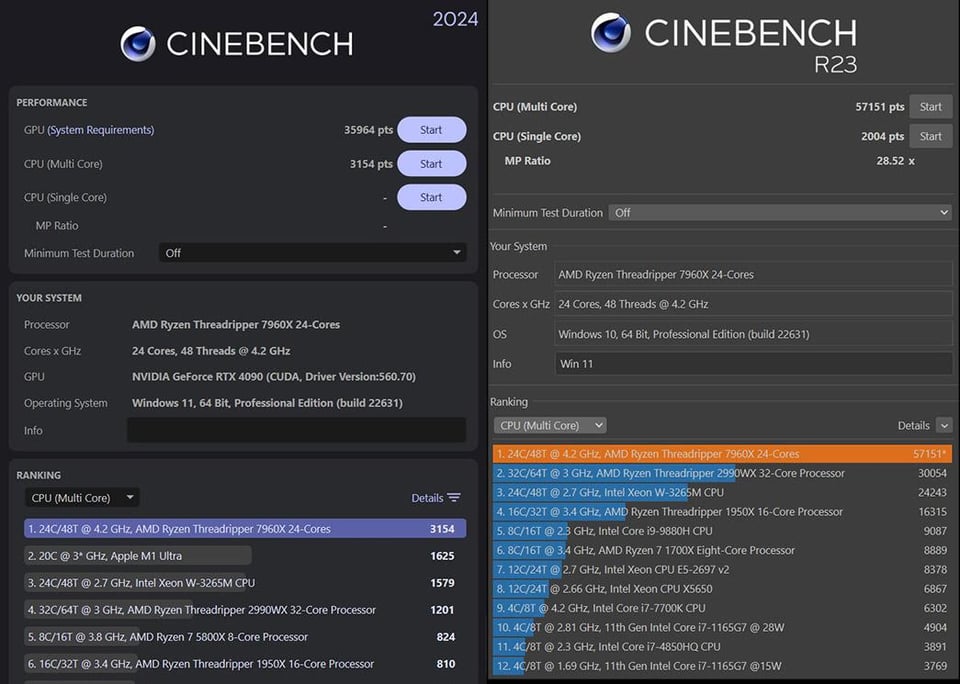Click the Cinebench R23 logo sphere icon

(610, 32)
